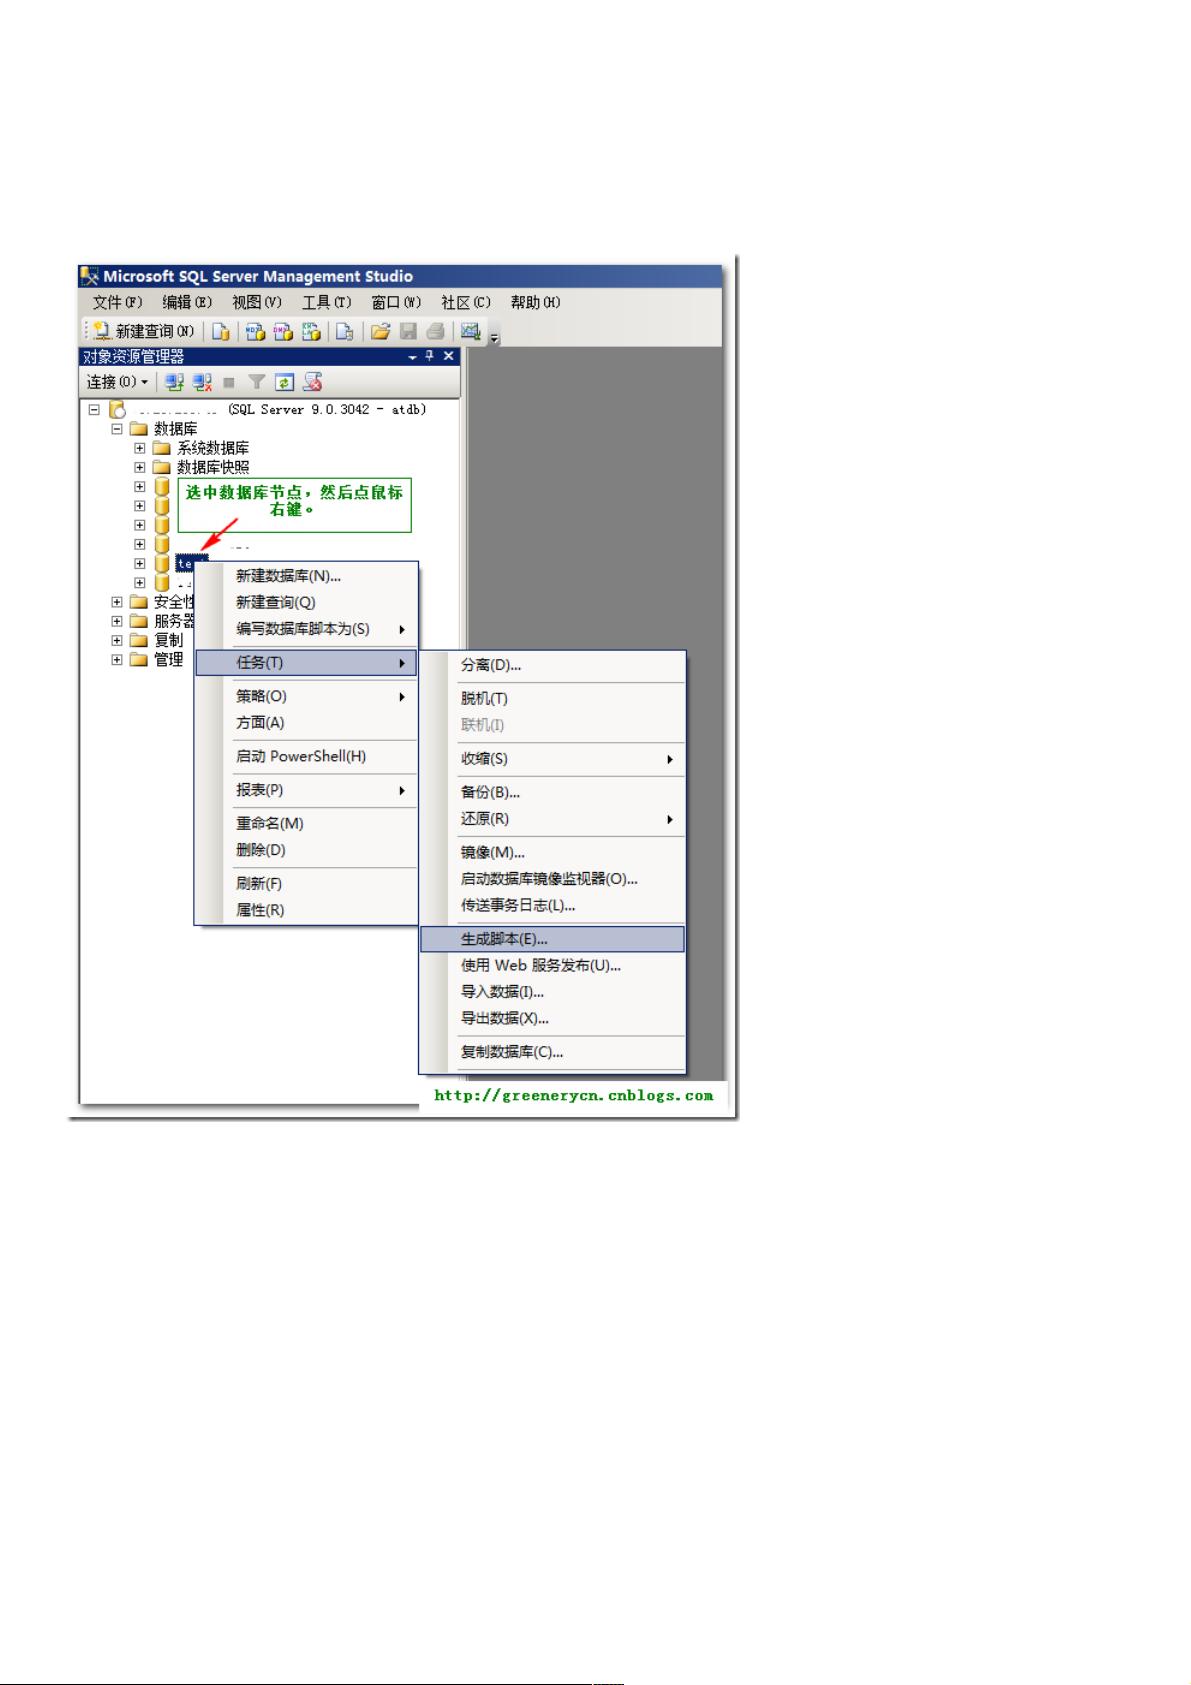Click the Database Engine Query icon
Image resolution: width=1191 pixels, height=1685 pixels.
(221, 332)
